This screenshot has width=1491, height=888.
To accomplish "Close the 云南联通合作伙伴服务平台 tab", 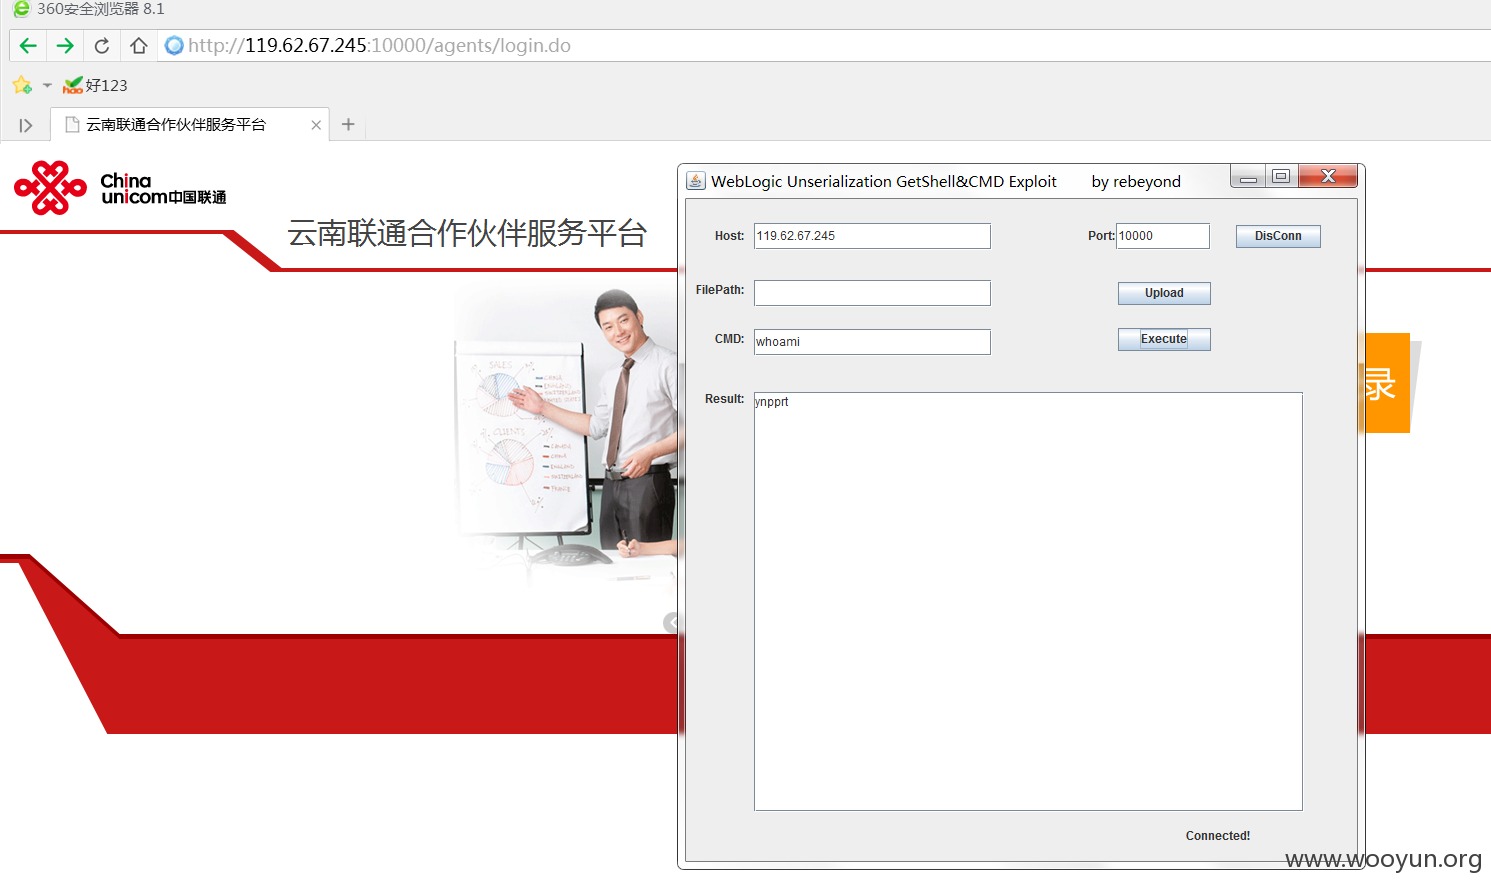I will coord(316,125).
